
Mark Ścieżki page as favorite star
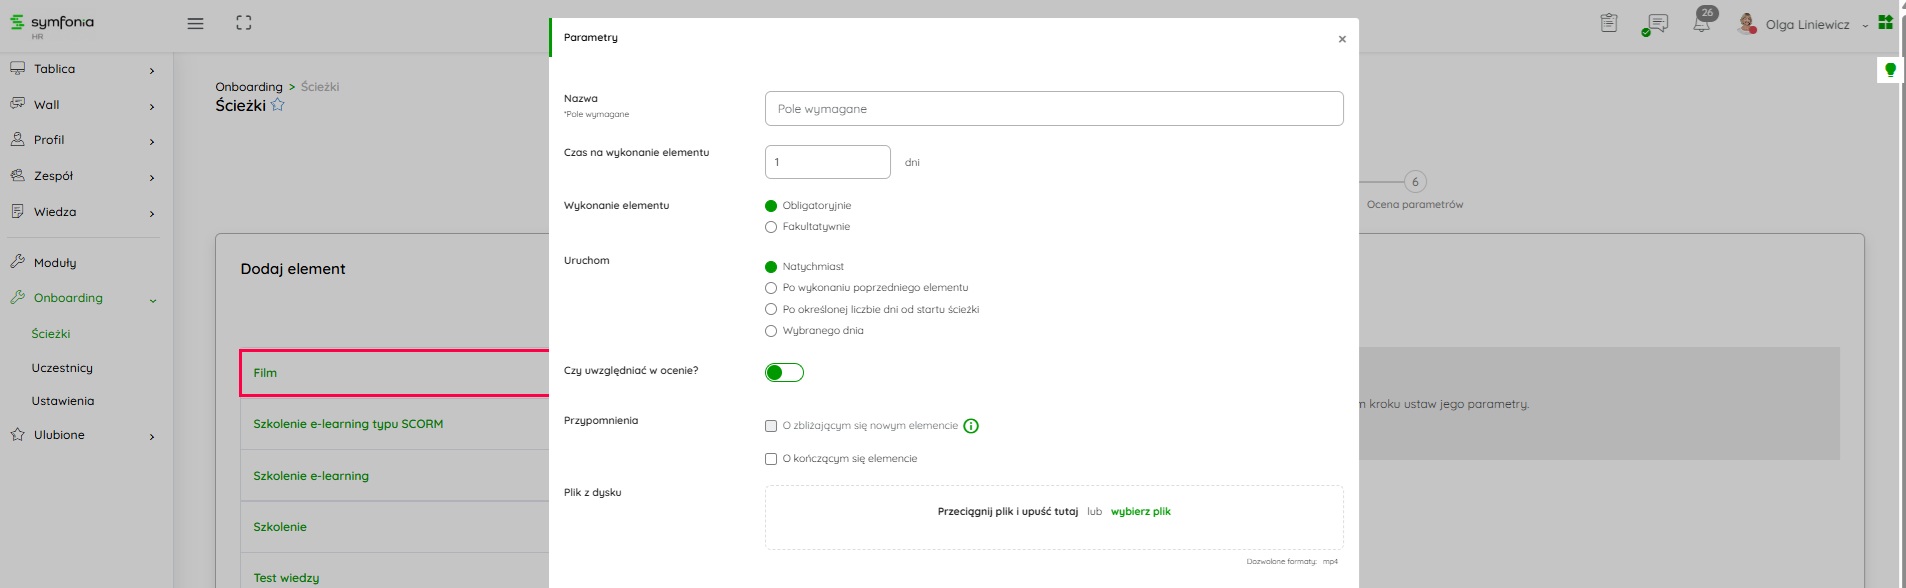click(278, 105)
